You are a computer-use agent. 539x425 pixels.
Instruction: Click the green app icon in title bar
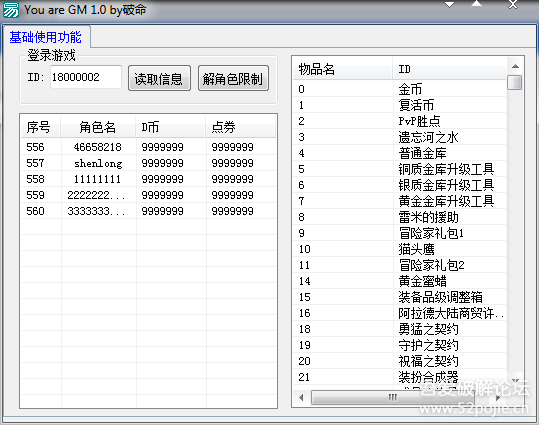coord(10,10)
